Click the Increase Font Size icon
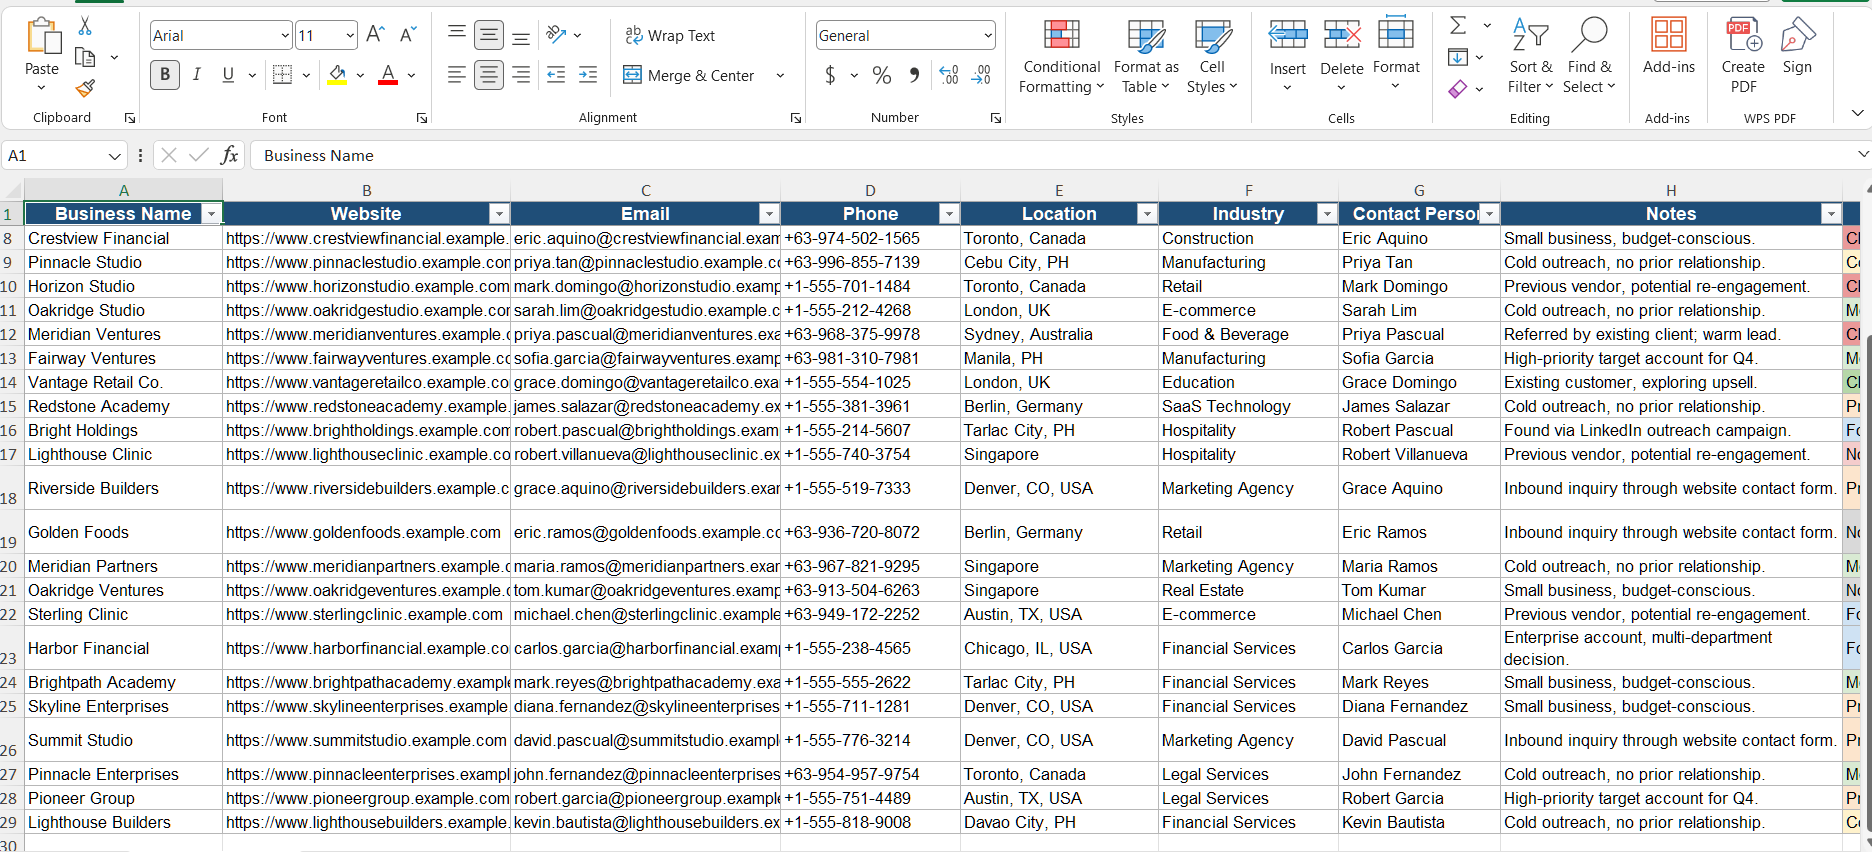 (x=376, y=35)
